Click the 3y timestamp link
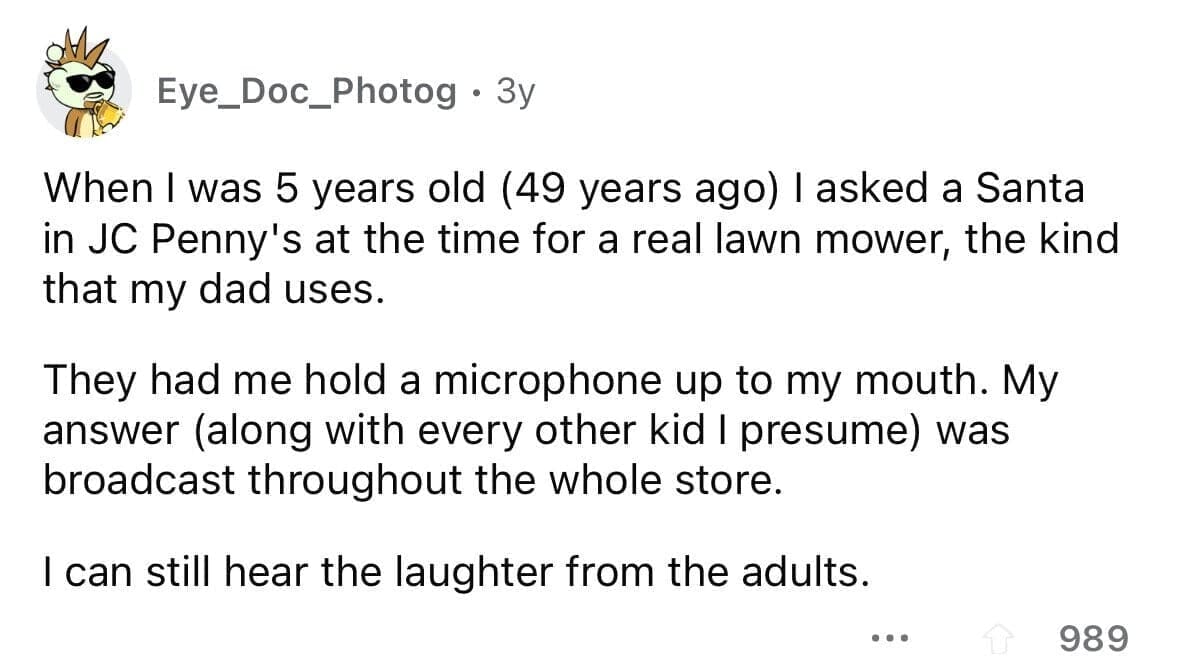This screenshot has width=1179, height=665. 515,91
